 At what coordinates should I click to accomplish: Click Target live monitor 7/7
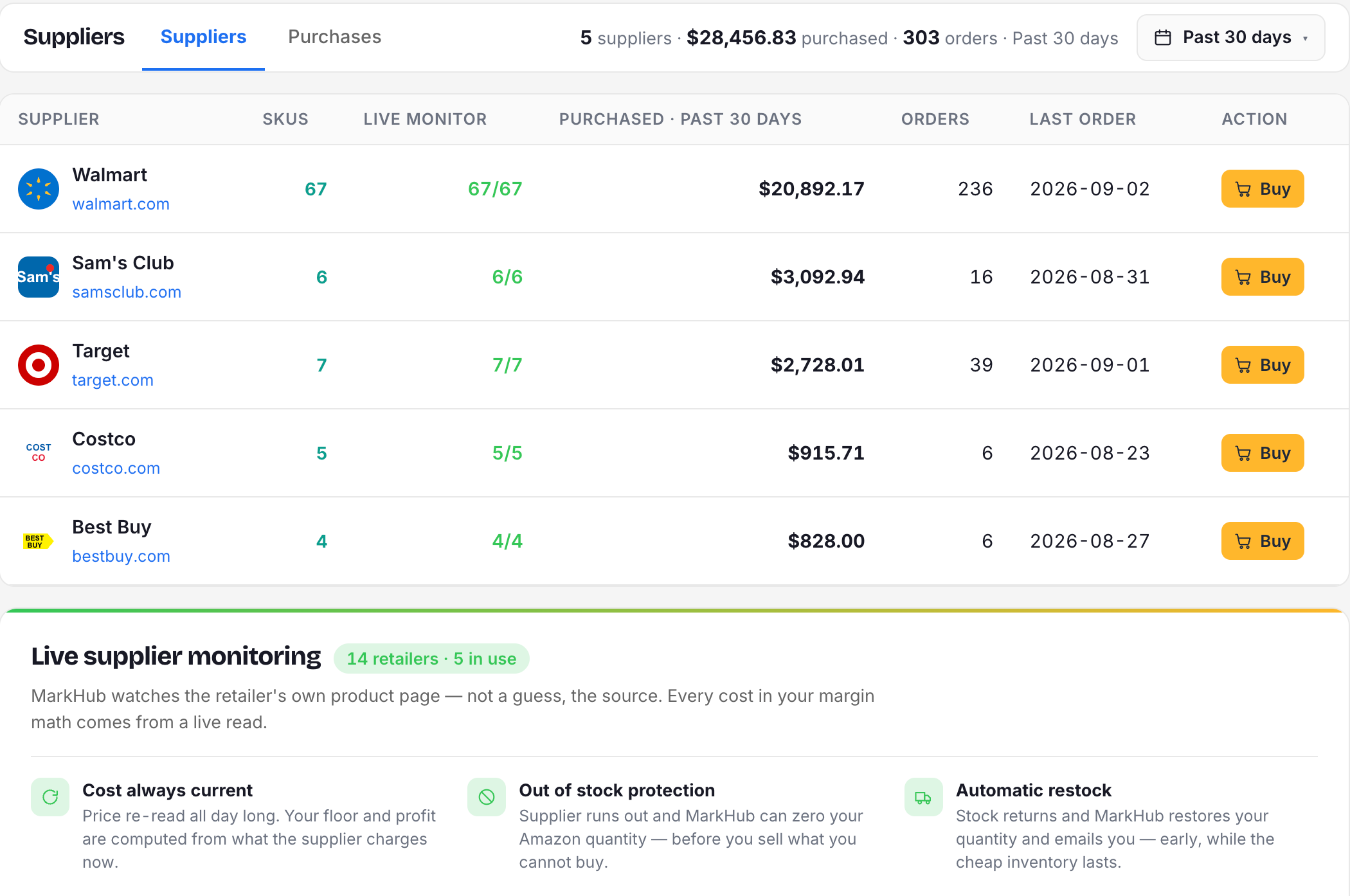pyautogui.click(x=507, y=365)
